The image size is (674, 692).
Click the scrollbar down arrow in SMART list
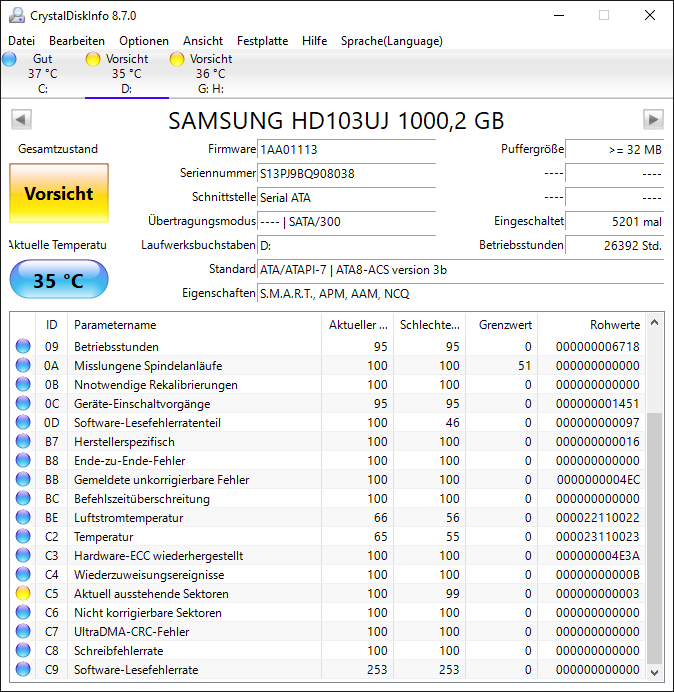click(x=655, y=672)
